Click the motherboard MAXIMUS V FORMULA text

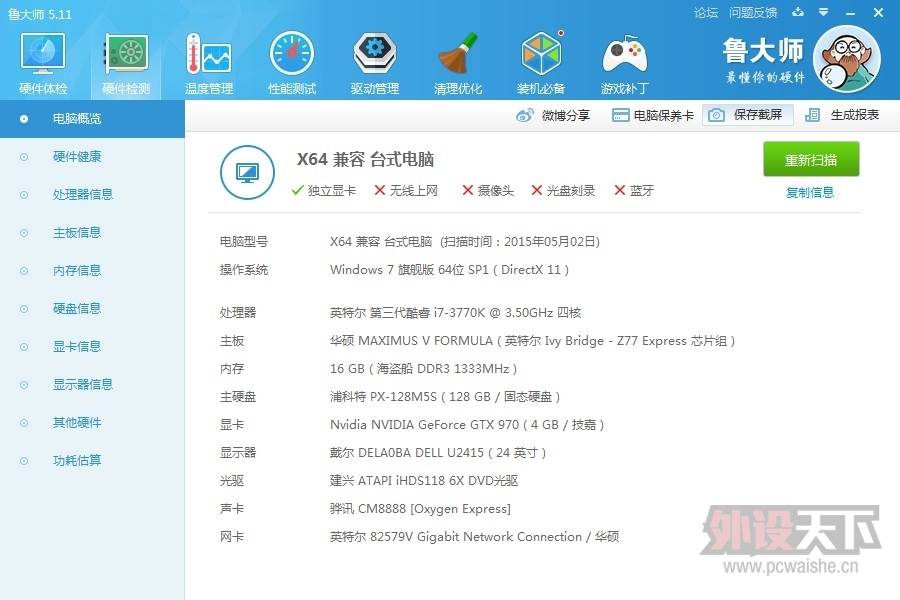coord(533,341)
